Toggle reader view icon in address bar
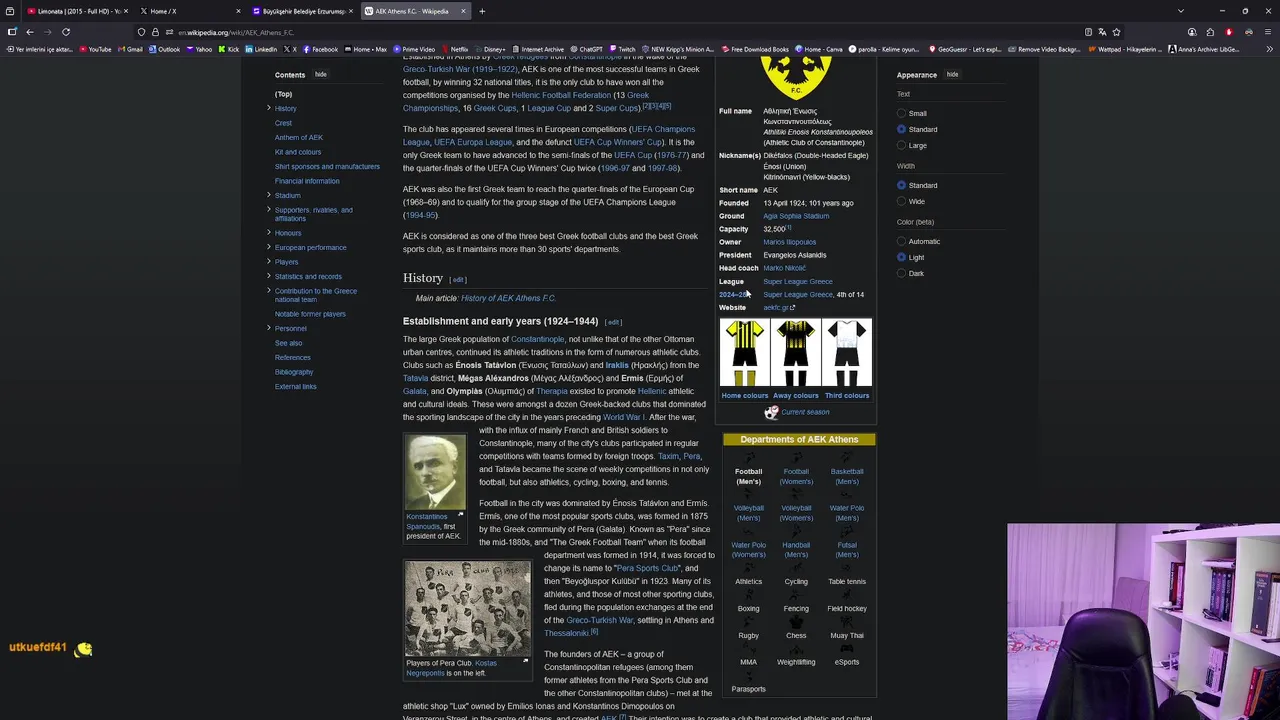This screenshot has height=720, width=1280. pos(1089,32)
